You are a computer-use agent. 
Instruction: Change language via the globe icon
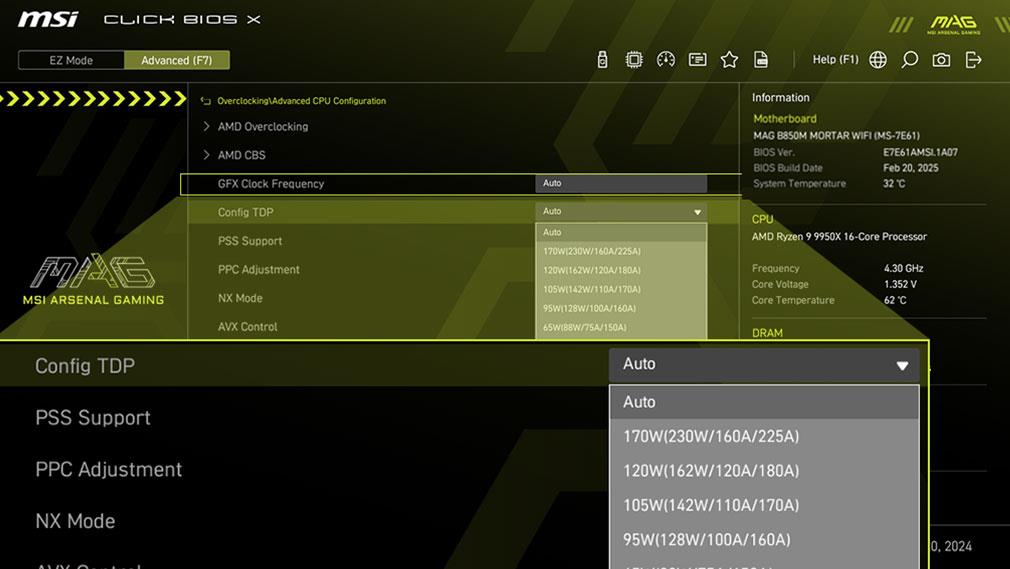tap(878, 60)
